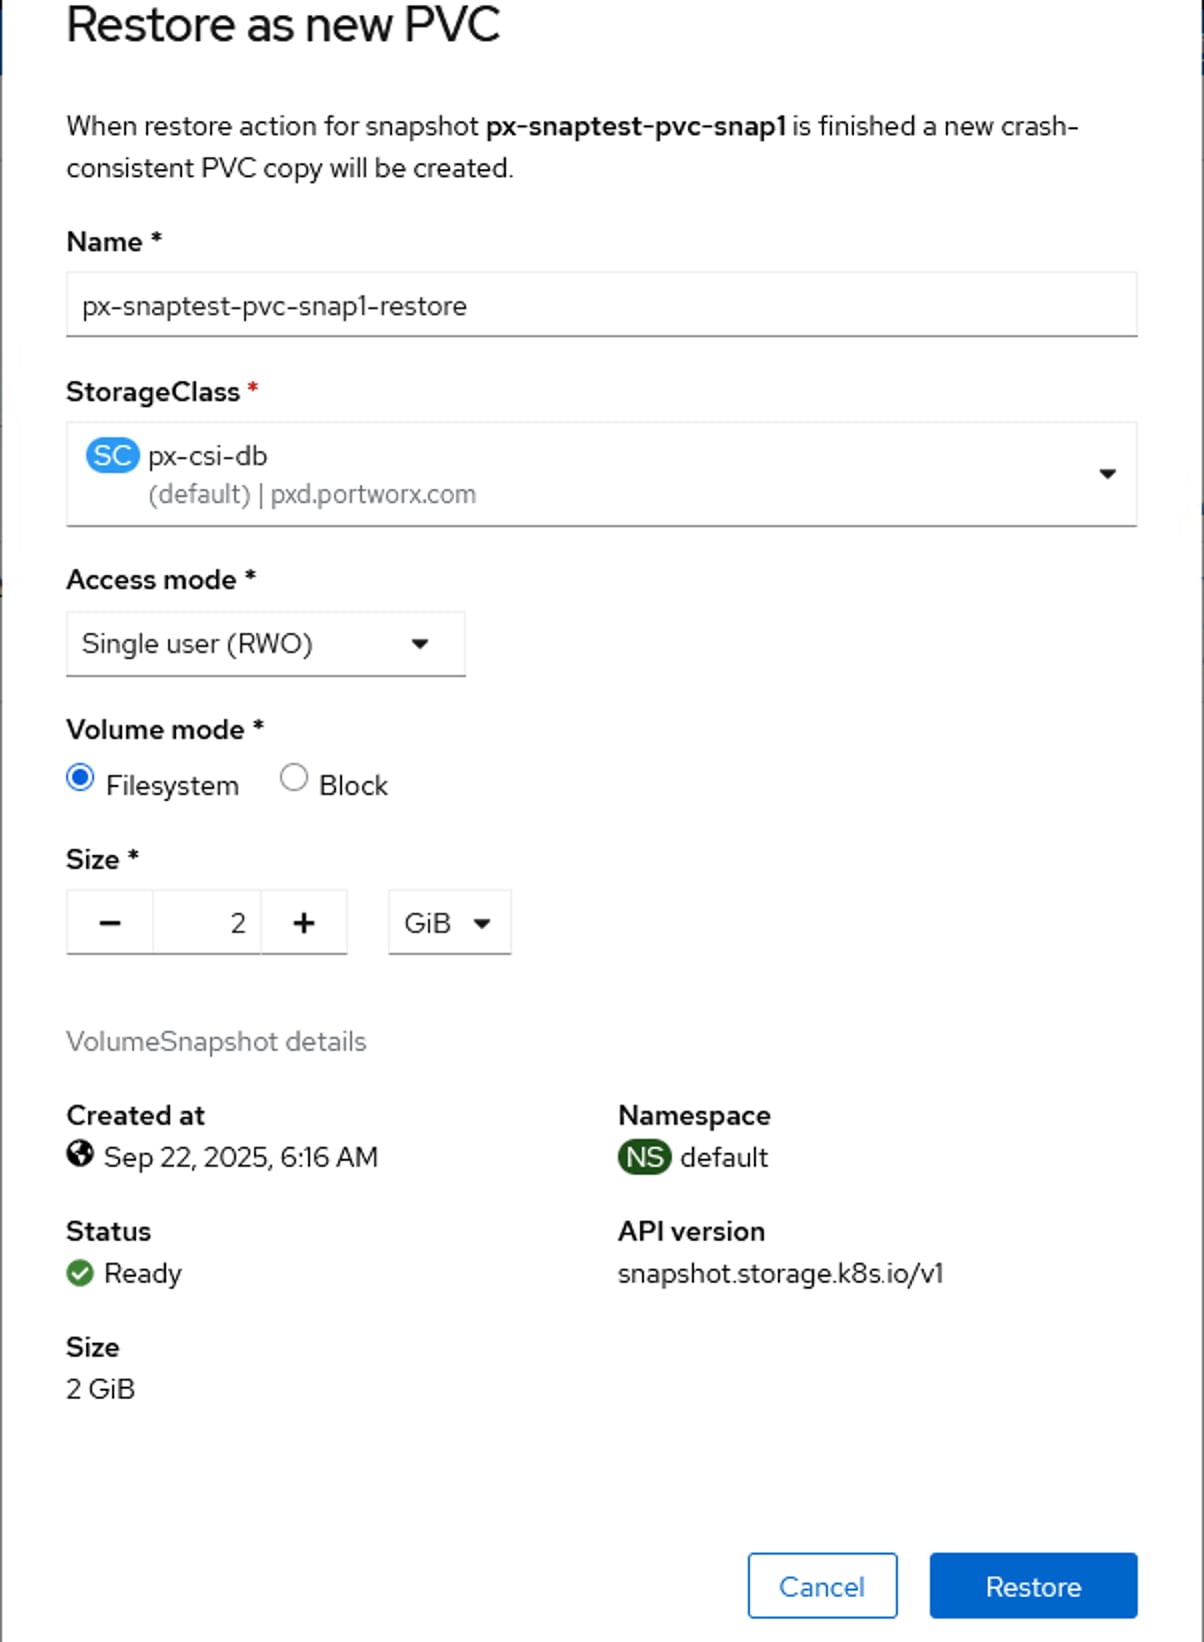Screen dimensions: 1204x1642
Task: Click the Restore button
Action: (1033, 1586)
